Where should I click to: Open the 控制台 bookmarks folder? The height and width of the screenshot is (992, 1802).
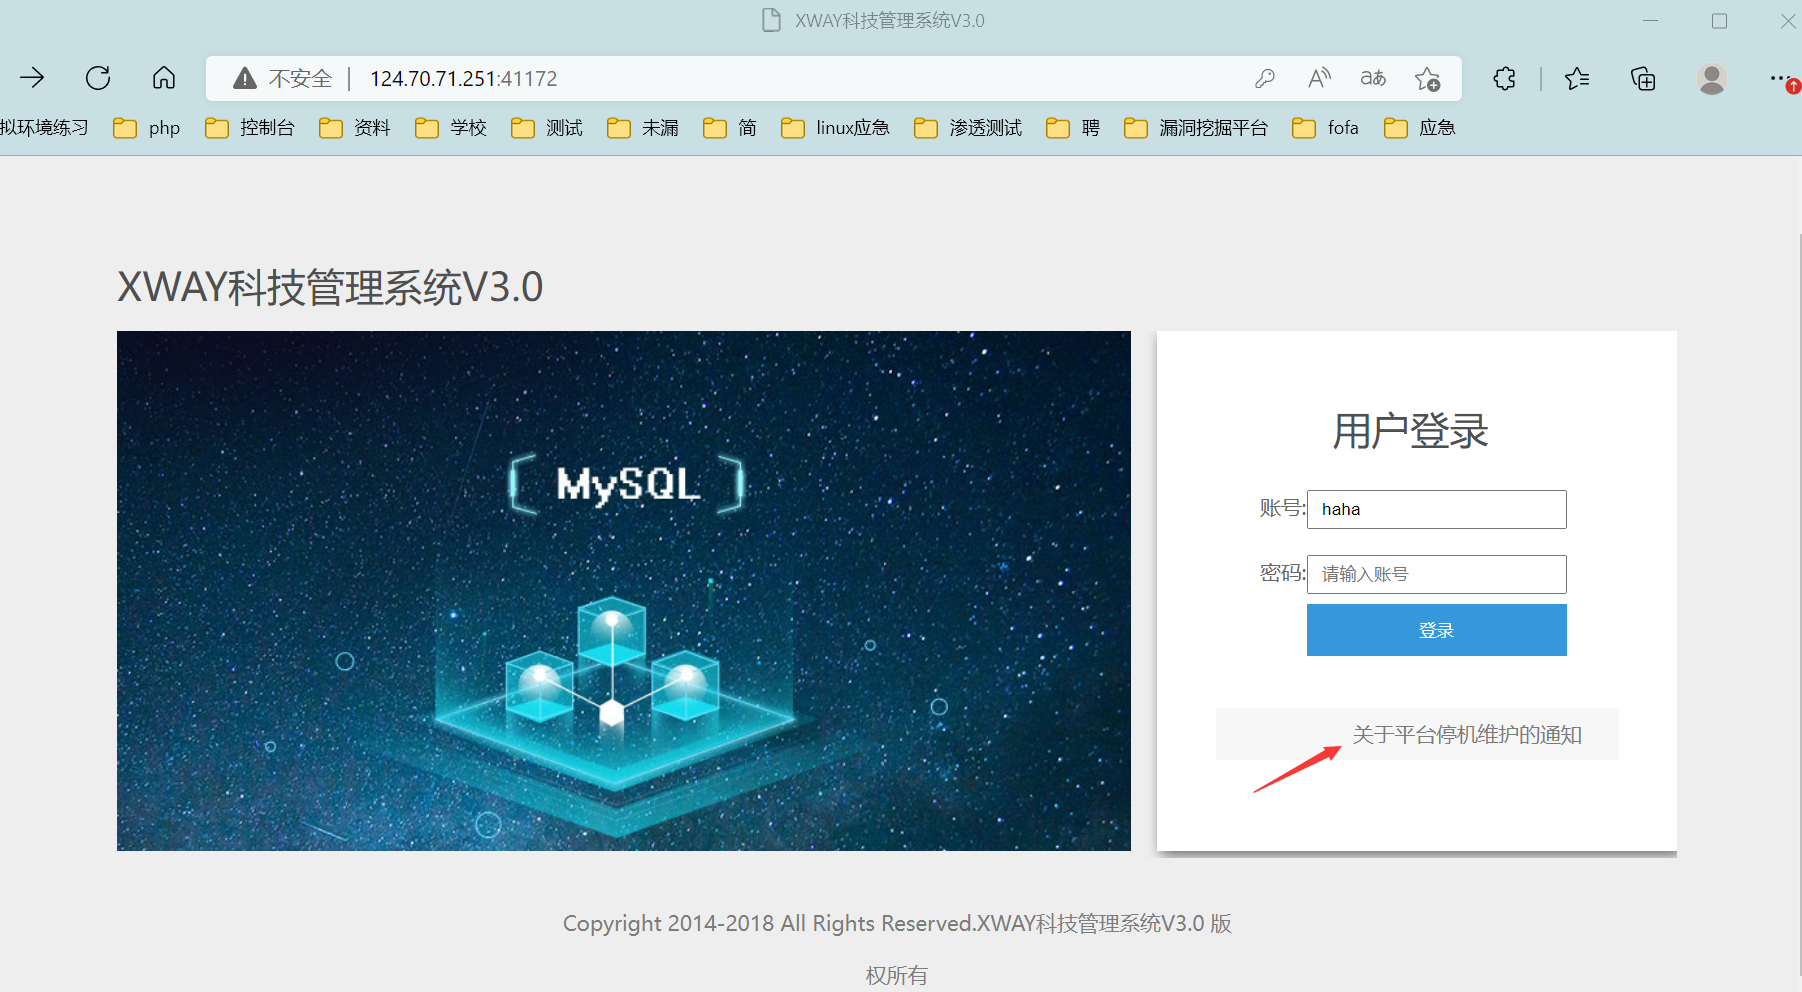[250, 128]
